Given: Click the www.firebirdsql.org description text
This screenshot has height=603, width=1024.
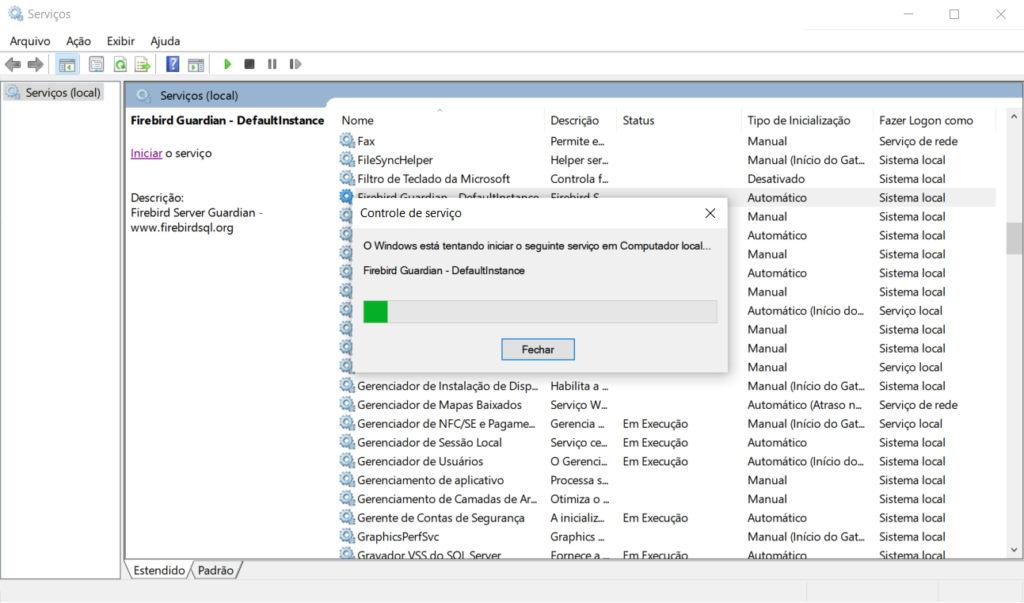Looking at the screenshot, I should [182, 227].
